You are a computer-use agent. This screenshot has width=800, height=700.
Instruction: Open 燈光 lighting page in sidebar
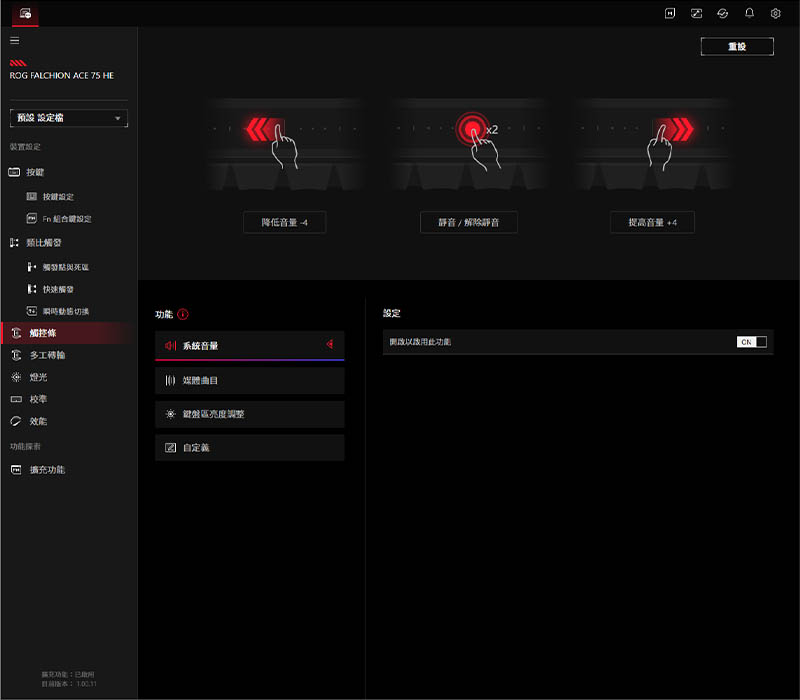click(x=37, y=377)
